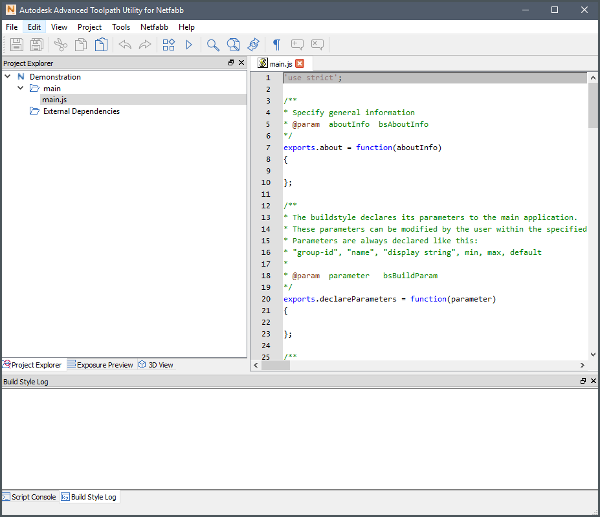600x517 pixels.
Task: Click editor vertical scrollbar down arrow
Action: tap(593, 355)
